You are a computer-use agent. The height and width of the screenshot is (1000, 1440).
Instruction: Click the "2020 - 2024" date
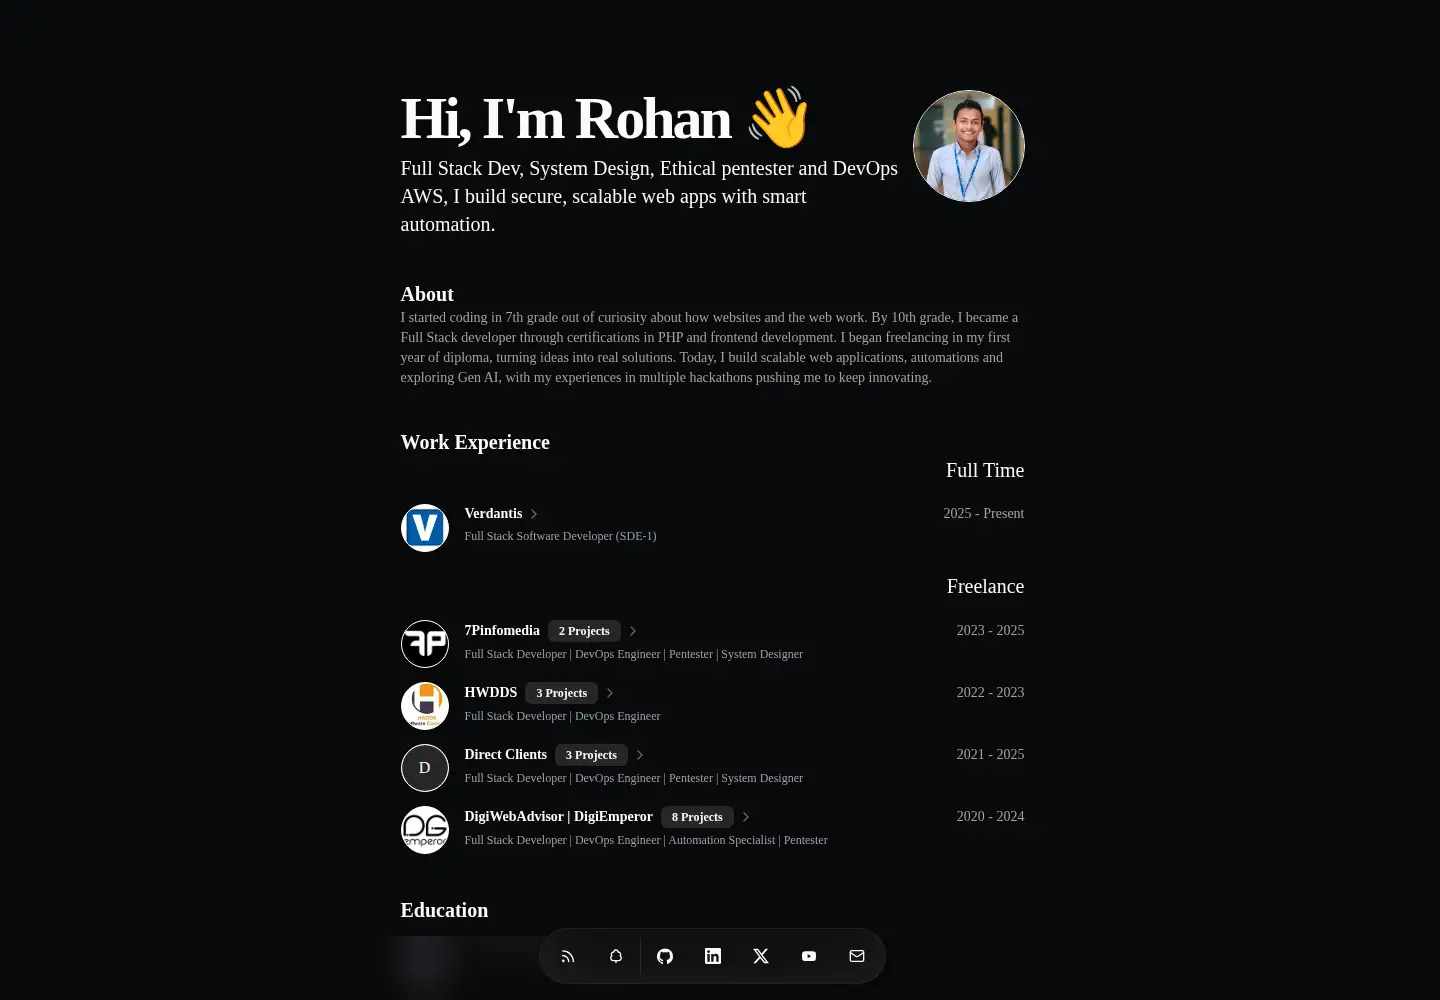990,816
